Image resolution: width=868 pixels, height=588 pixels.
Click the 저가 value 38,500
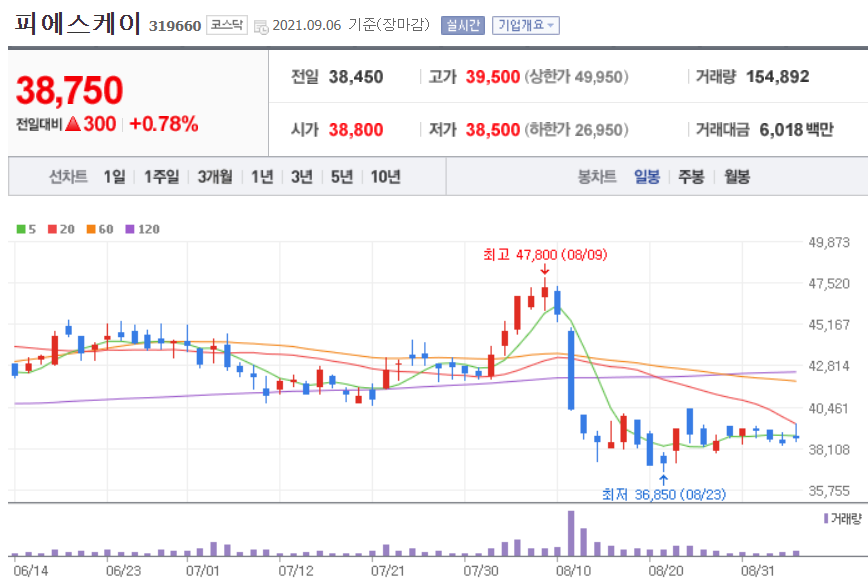point(493,130)
